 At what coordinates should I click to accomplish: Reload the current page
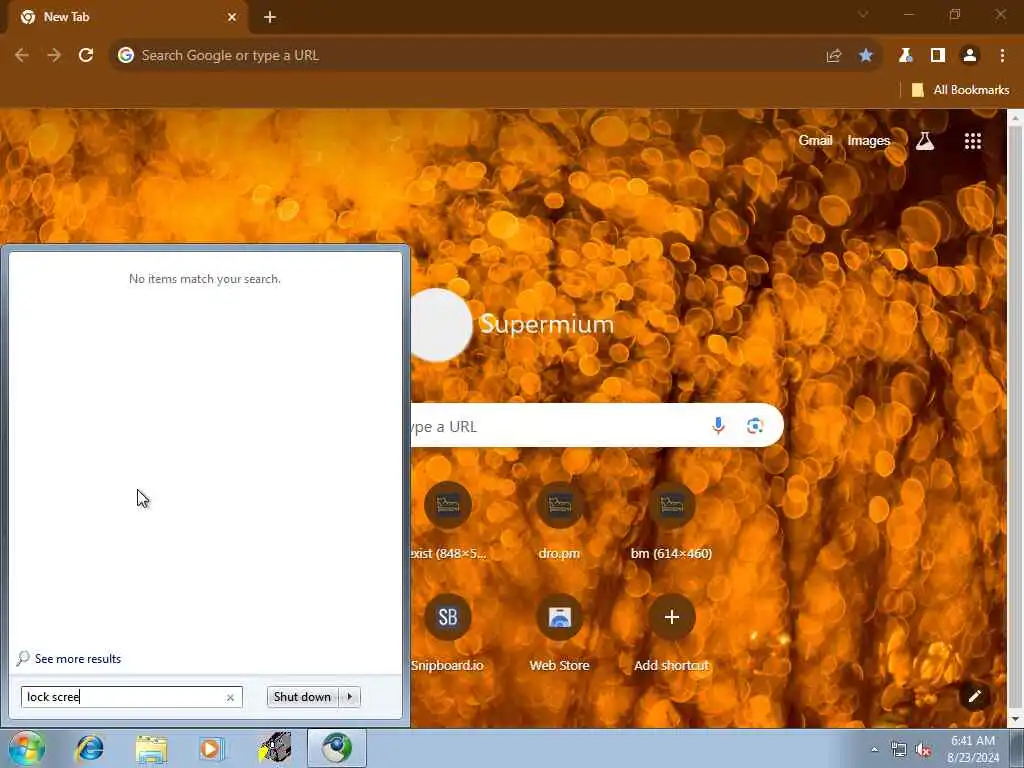coord(86,56)
